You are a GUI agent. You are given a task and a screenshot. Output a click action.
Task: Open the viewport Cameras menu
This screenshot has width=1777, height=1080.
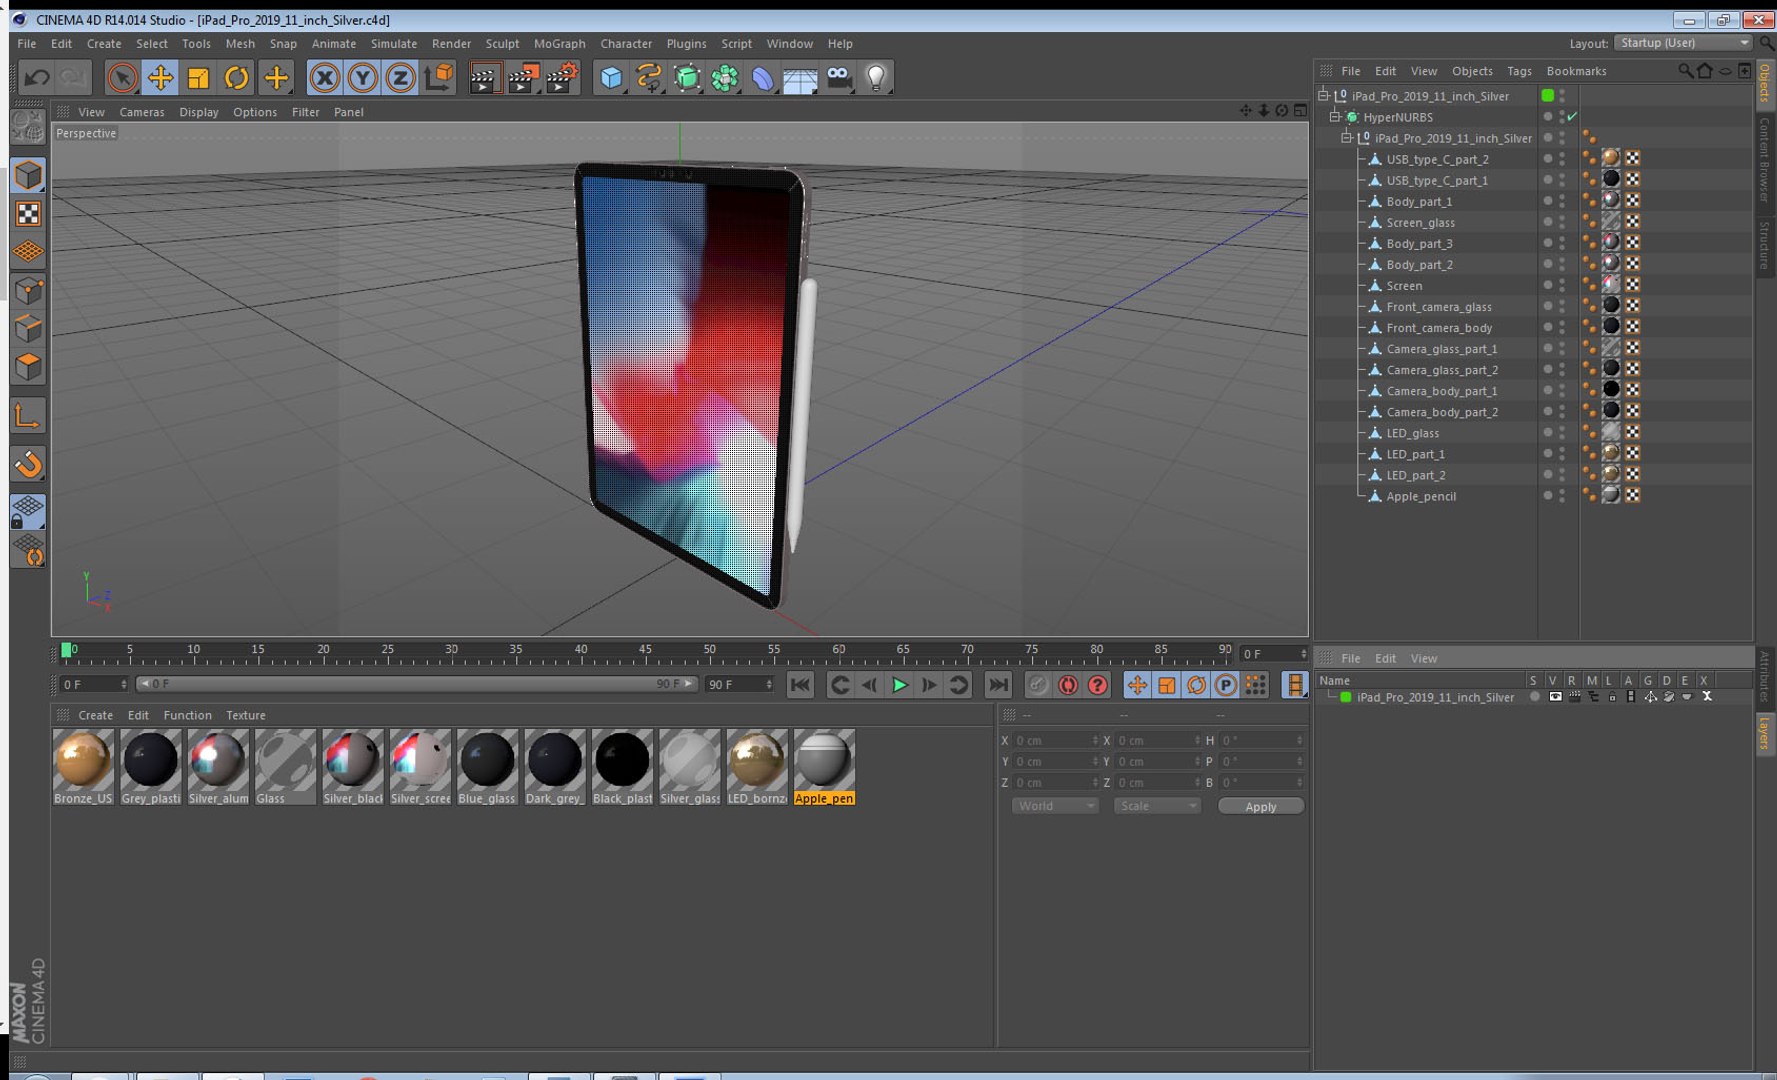tap(142, 112)
